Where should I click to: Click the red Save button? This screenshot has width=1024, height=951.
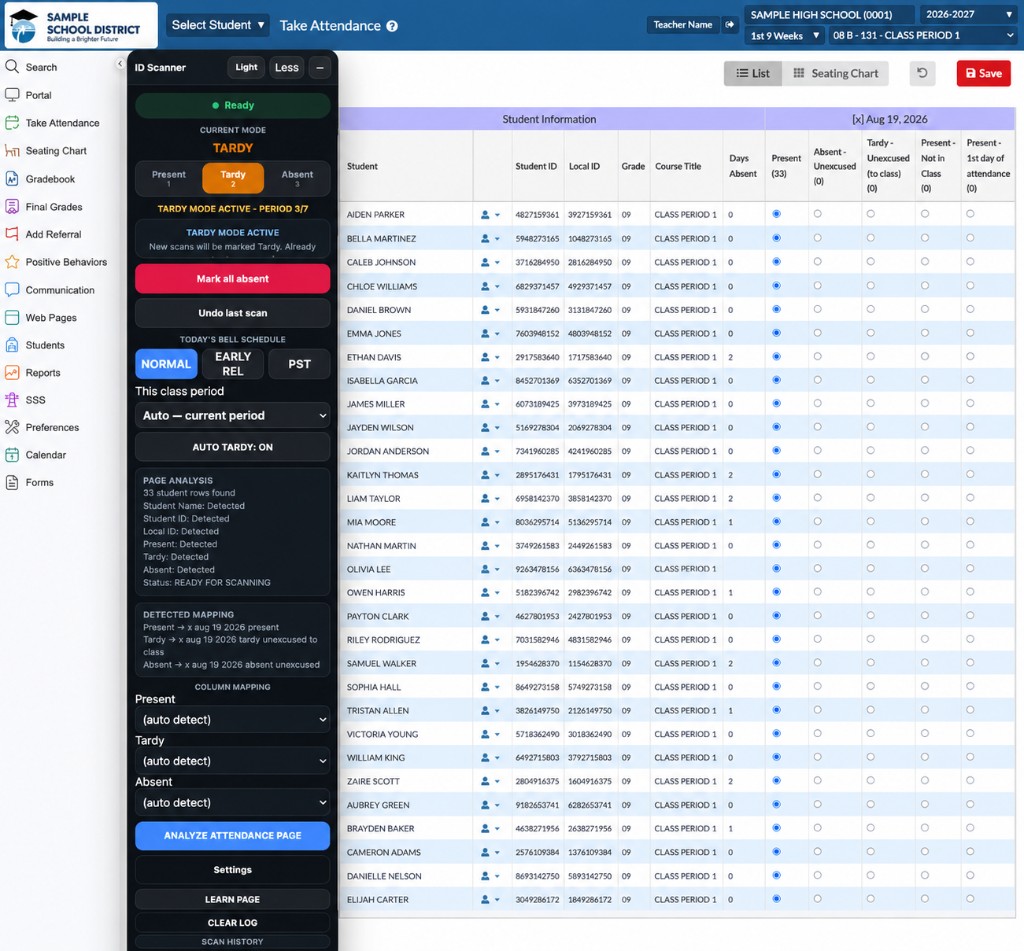(984, 73)
